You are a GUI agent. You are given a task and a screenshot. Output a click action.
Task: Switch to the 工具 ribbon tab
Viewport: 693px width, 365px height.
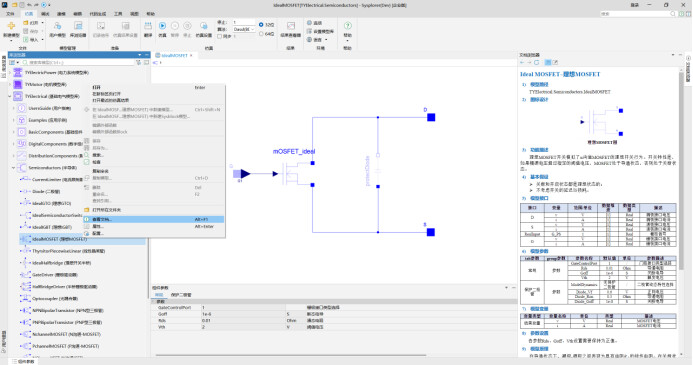pyautogui.click(x=118, y=14)
